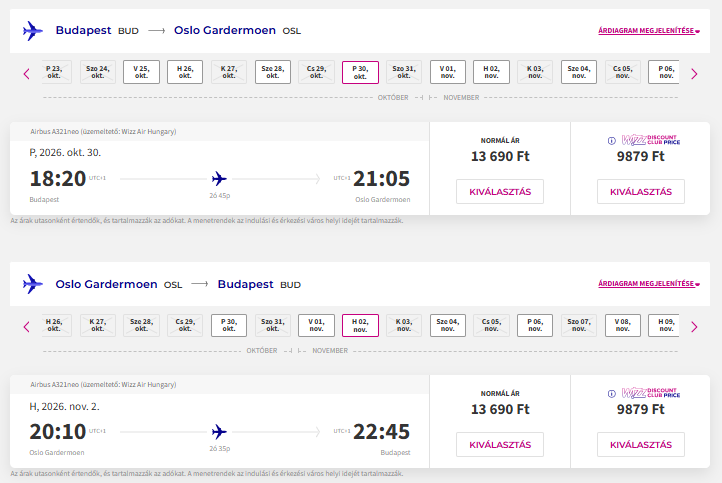This screenshot has width=722, height=483.
Task: Click previous dates arrow for Budapest–Oslo flight
Action: 27,74
